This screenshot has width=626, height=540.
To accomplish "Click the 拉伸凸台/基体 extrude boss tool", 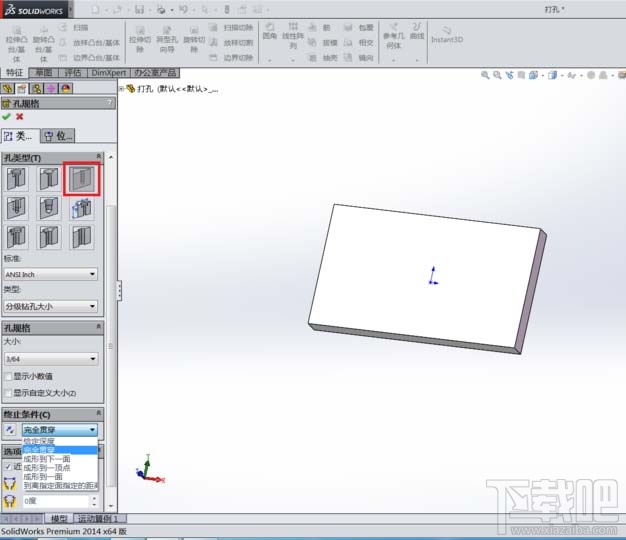I will (16, 44).
